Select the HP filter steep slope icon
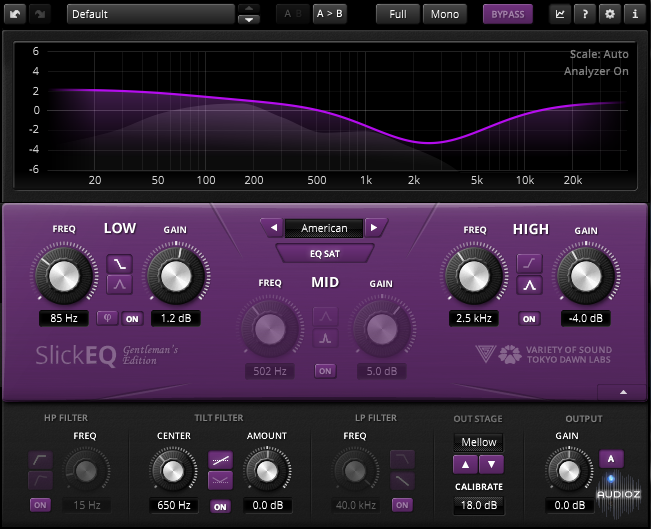This screenshot has width=651, height=529. [40, 460]
